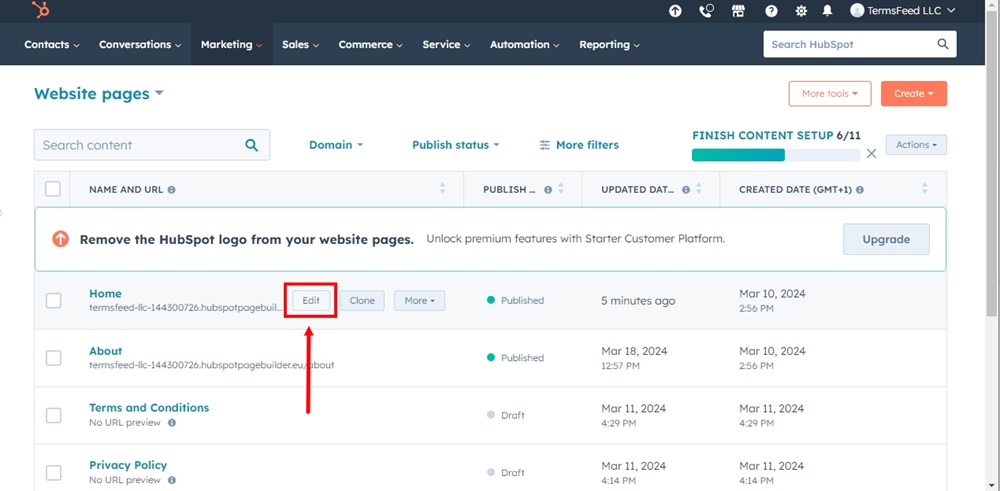Image resolution: width=1000 pixels, height=491 pixels.
Task: Open the More dropdown on Home row
Action: (x=419, y=300)
